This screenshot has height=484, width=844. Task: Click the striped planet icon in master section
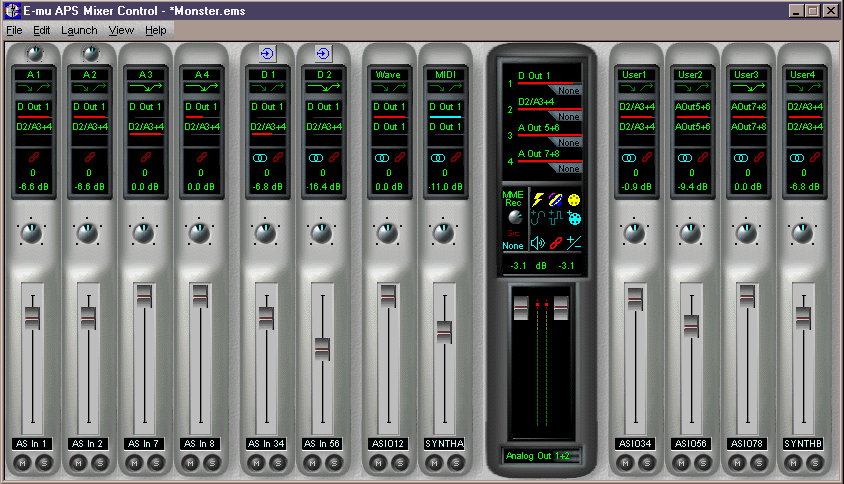pyautogui.click(x=555, y=200)
